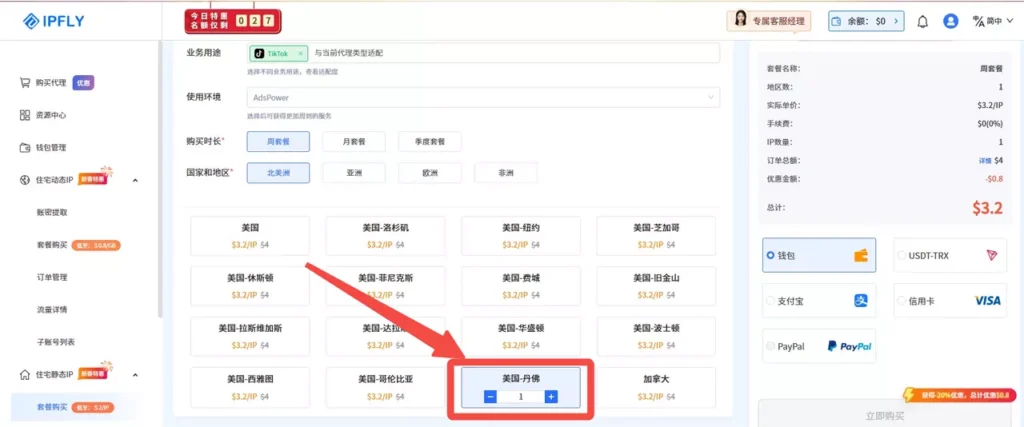Open the notification bell
The width and height of the screenshot is (1024, 427).
click(922, 22)
